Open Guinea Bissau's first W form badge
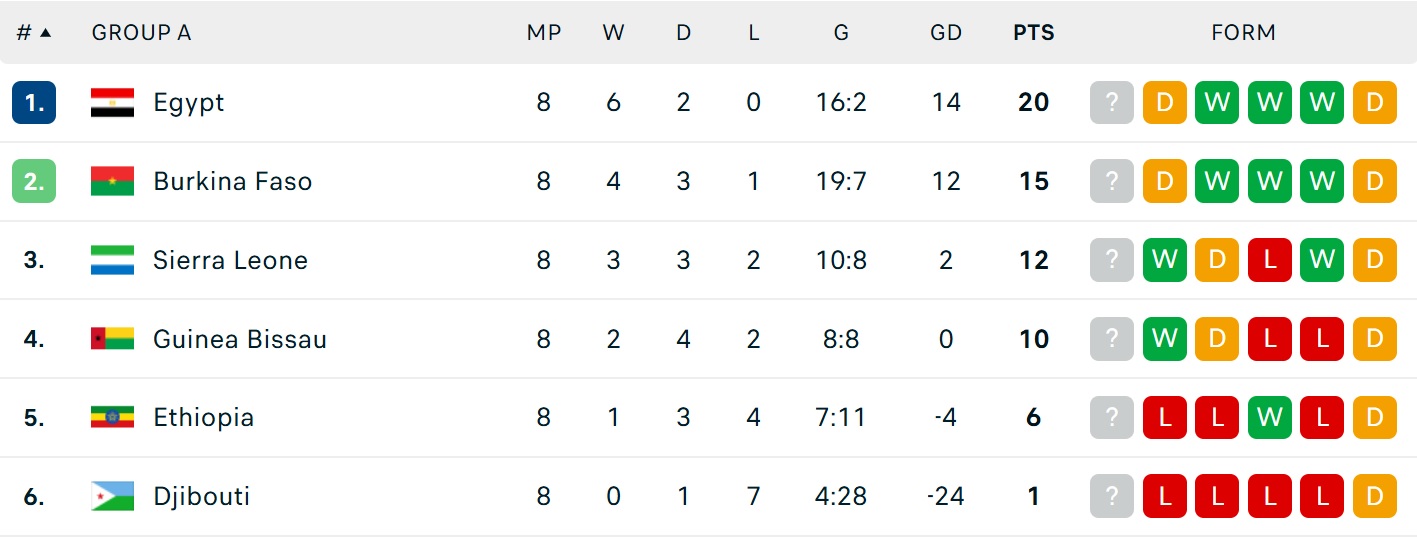Image resolution: width=1417 pixels, height=539 pixels. tap(1164, 339)
